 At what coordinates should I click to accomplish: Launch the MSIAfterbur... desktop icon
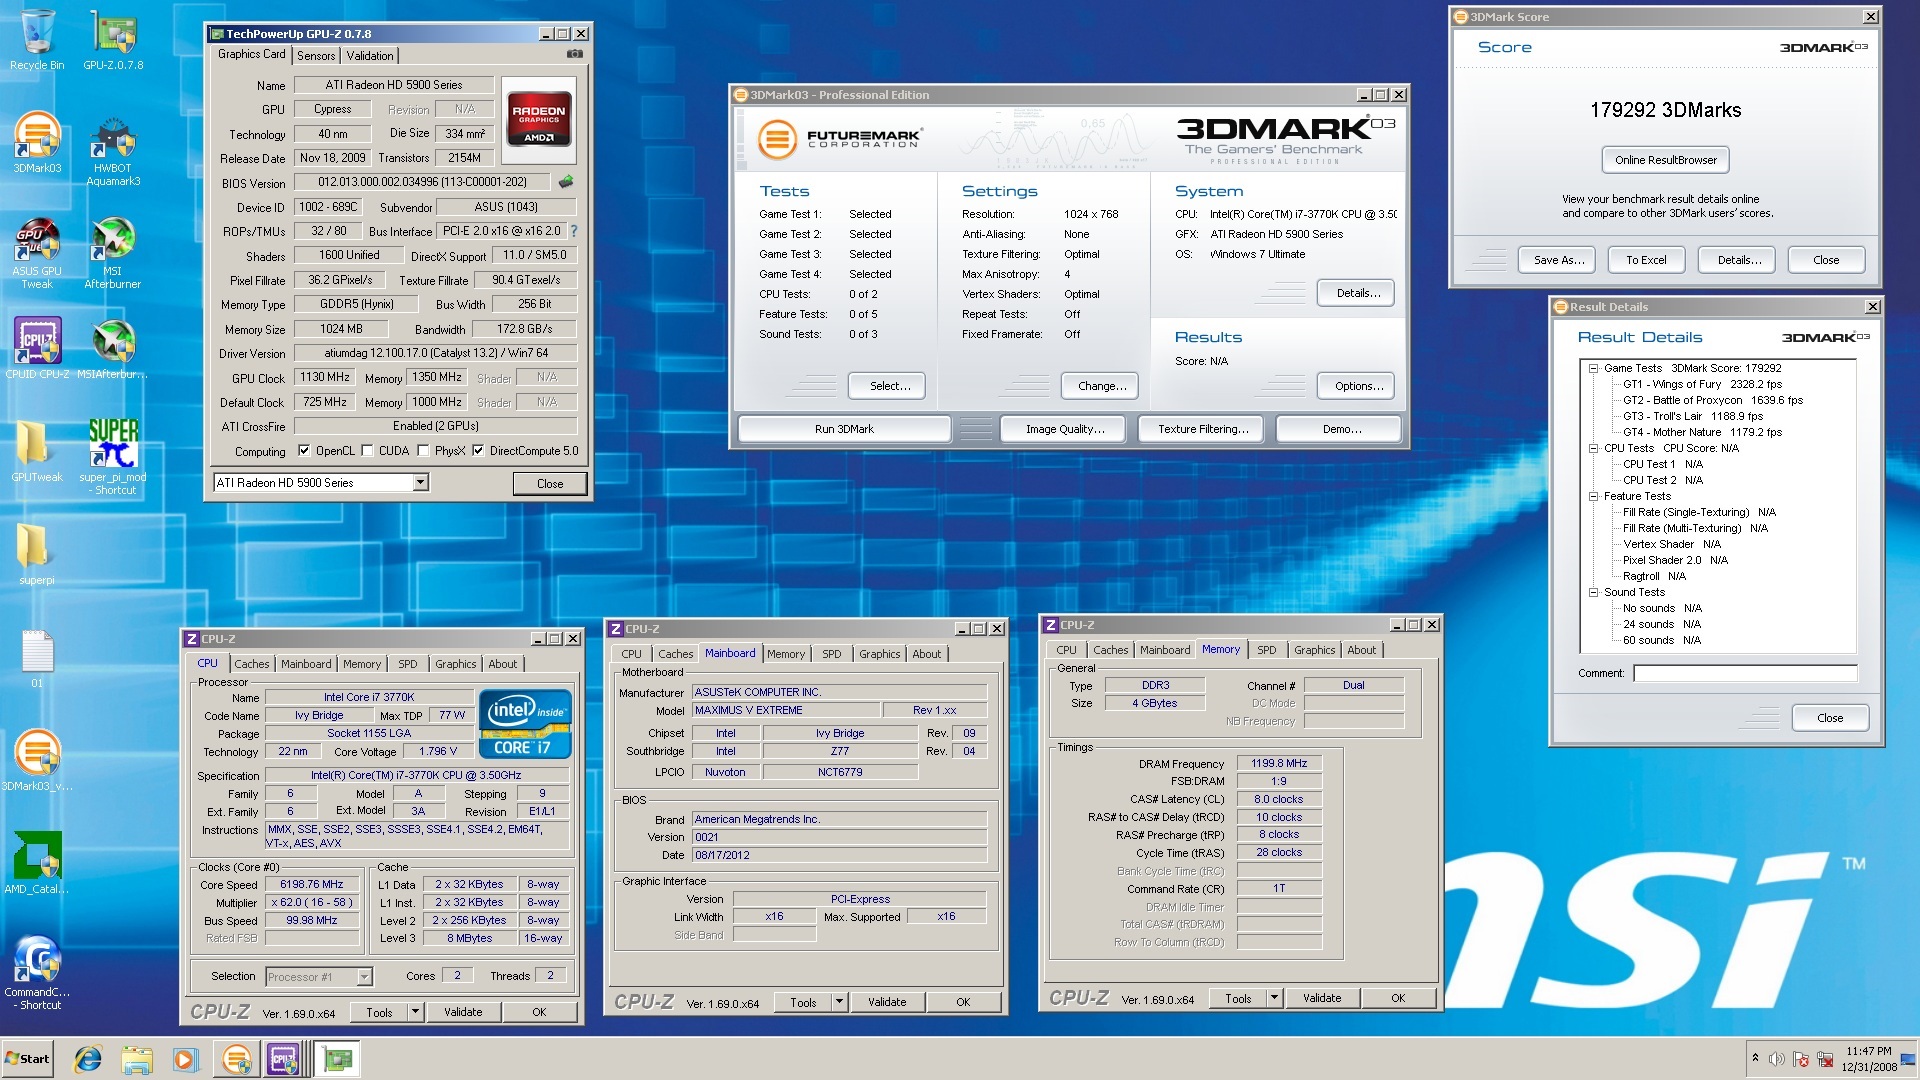click(113, 348)
